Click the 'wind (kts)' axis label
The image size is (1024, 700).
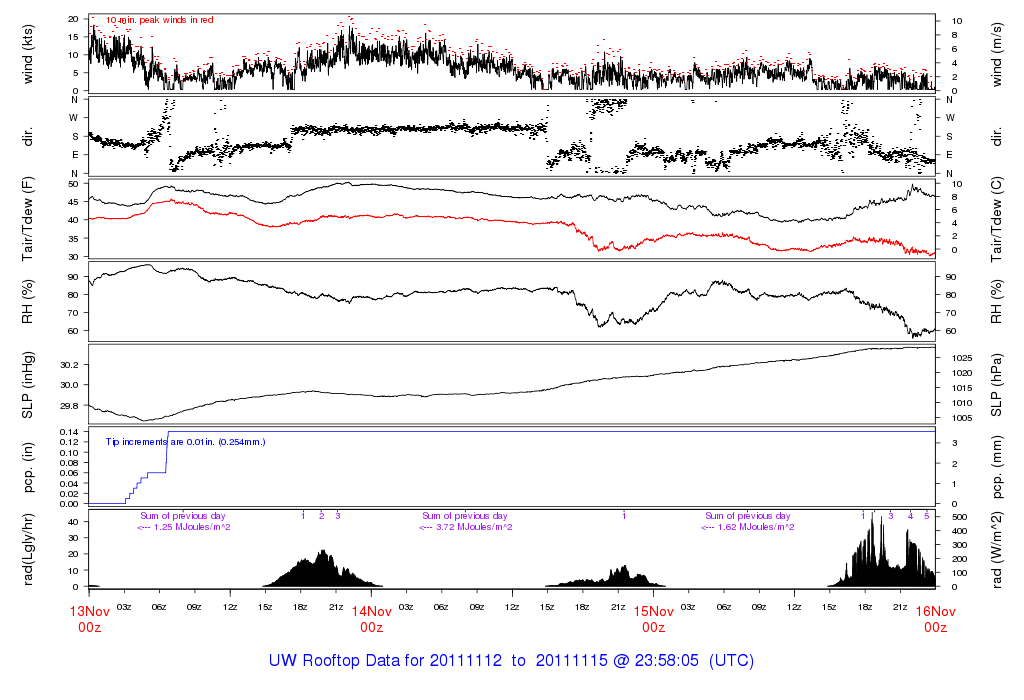pyautogui.click(x=28, y=54)
